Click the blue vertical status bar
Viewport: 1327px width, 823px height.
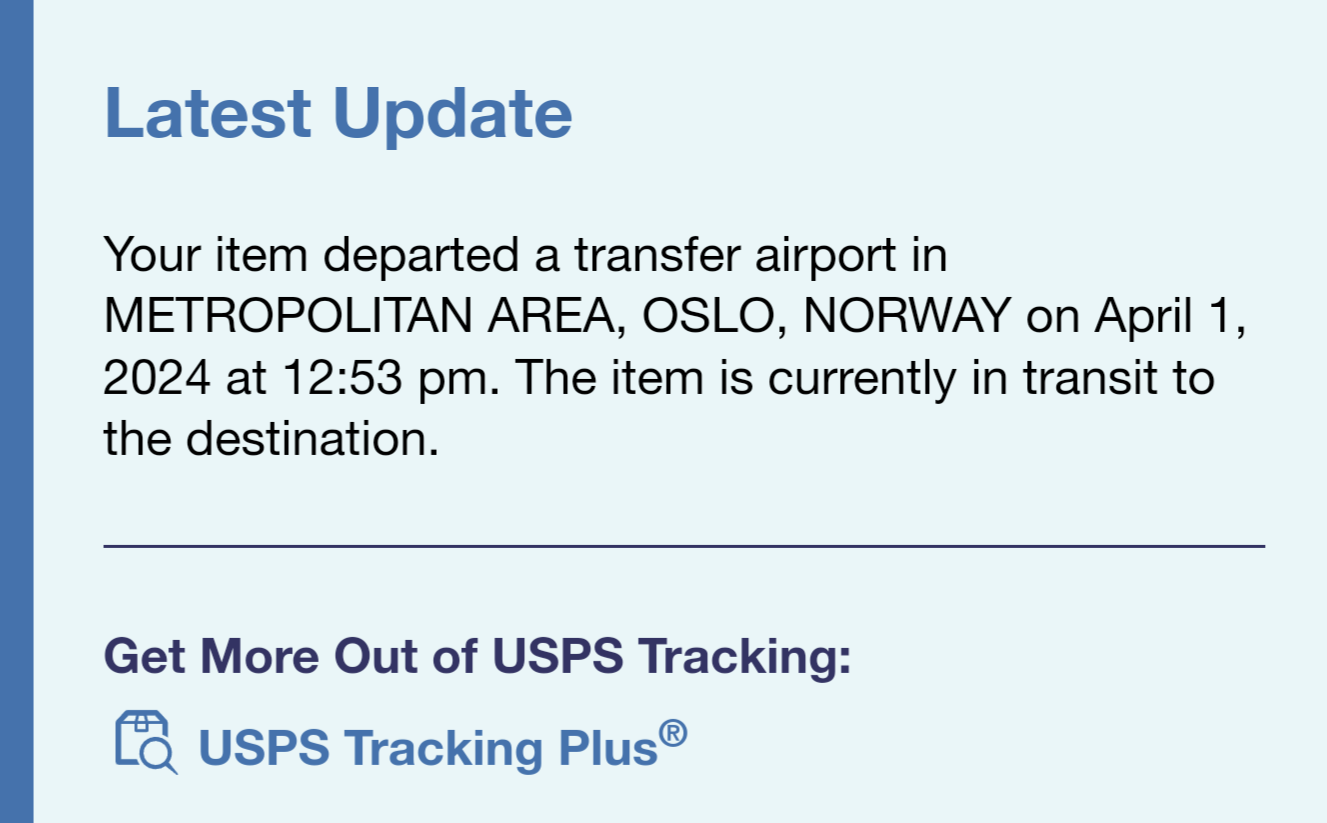click(17, 411)
